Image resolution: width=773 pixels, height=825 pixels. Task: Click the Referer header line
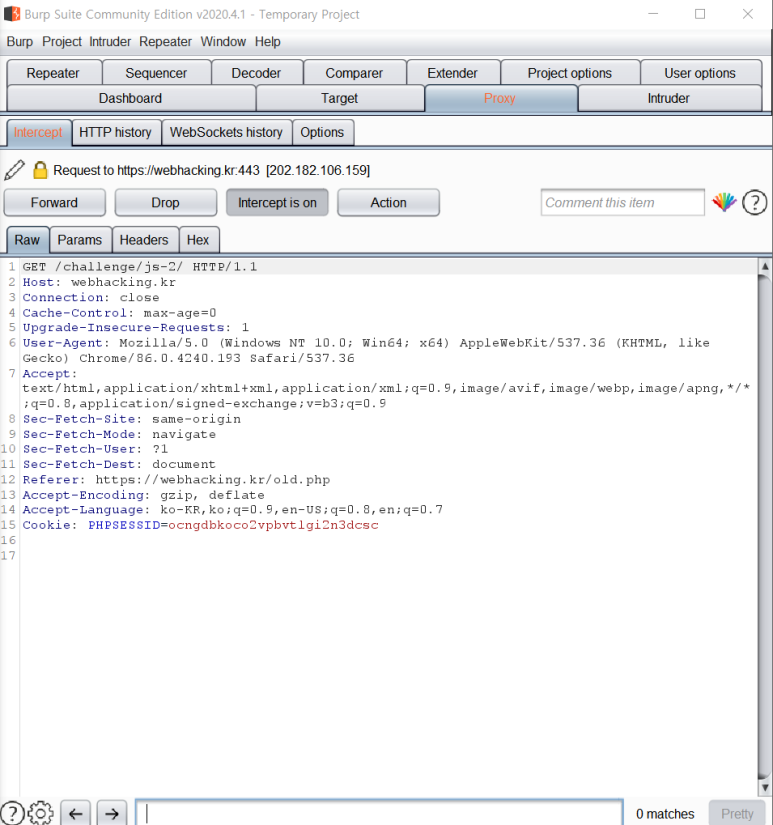[x=176, y=479]
